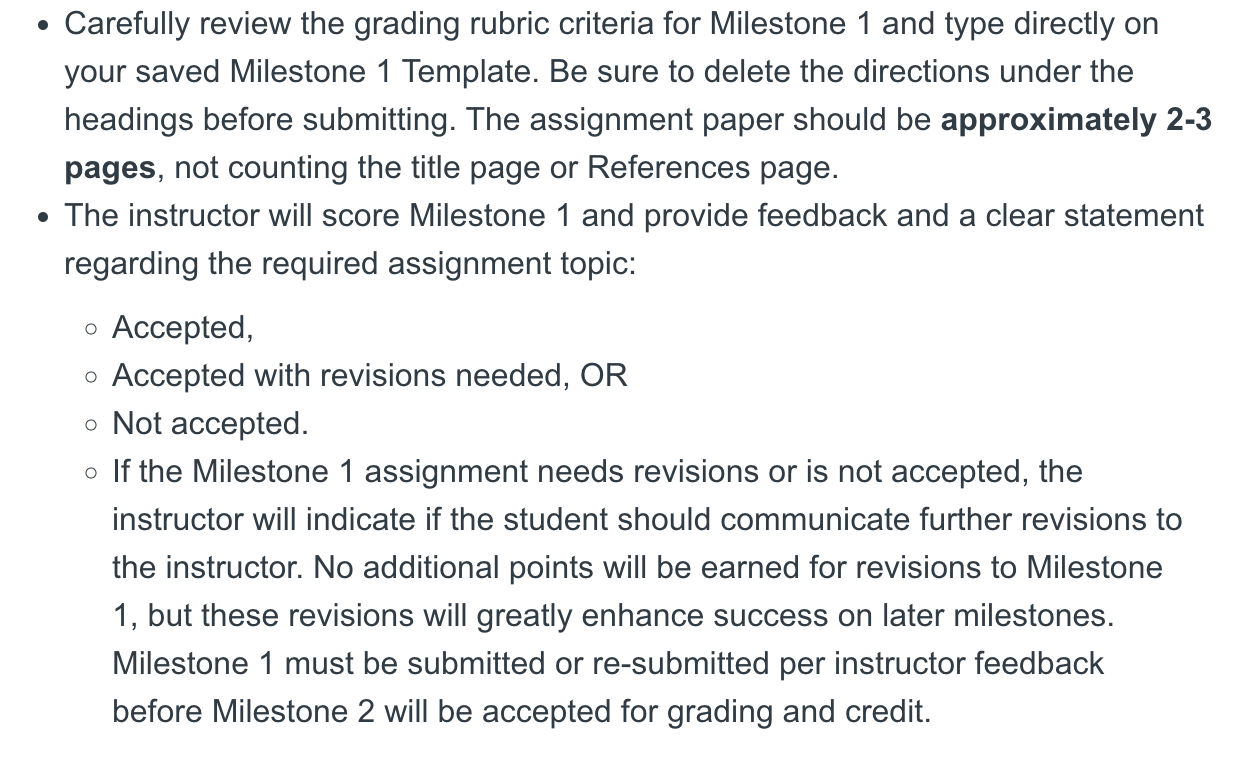This screenshot has width=1258, height=760.
Task: Click the solid bullet before "Carefully review"
Action: (42, 25)
